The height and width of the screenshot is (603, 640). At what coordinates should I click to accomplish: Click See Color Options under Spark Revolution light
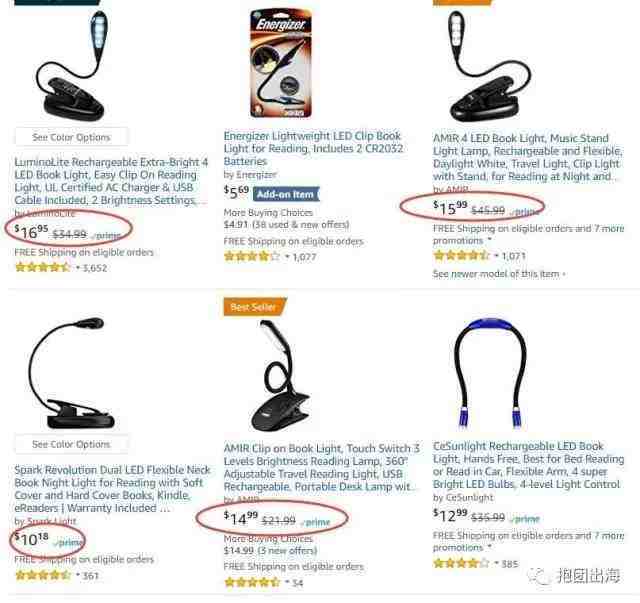pyautogui.click(x=71, y=444)
